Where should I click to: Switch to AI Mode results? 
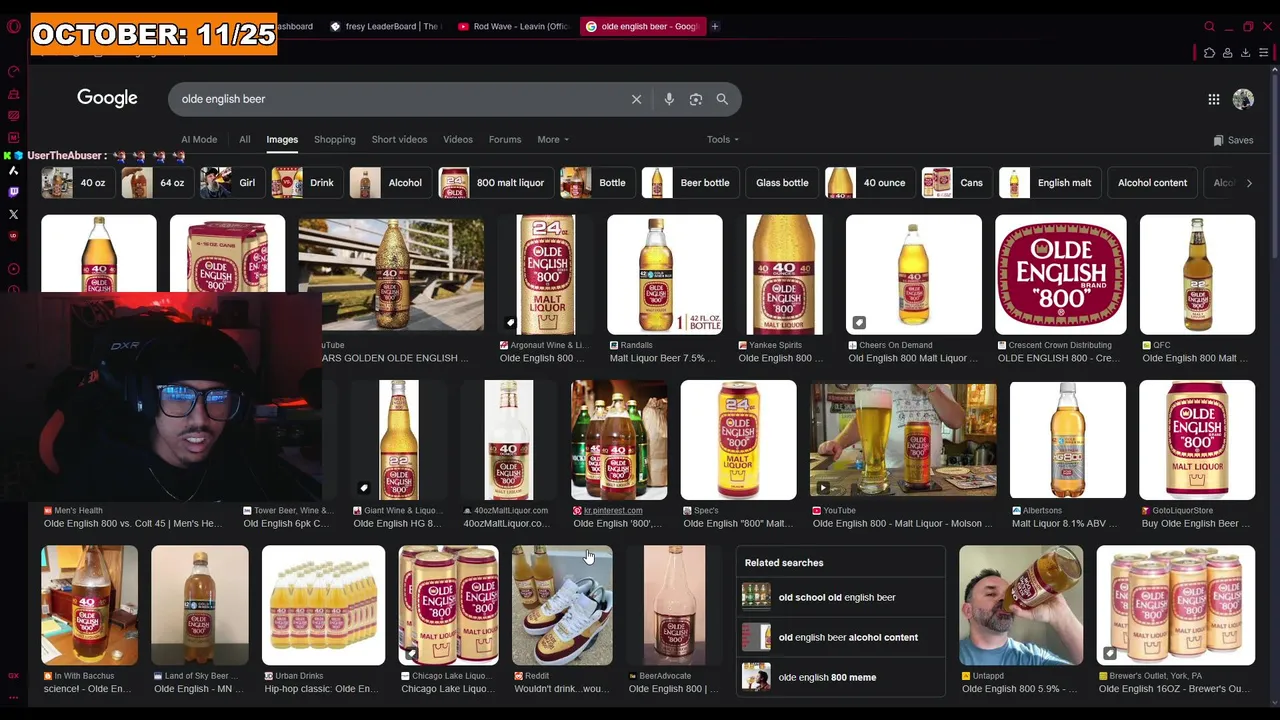tap(199, 139)
